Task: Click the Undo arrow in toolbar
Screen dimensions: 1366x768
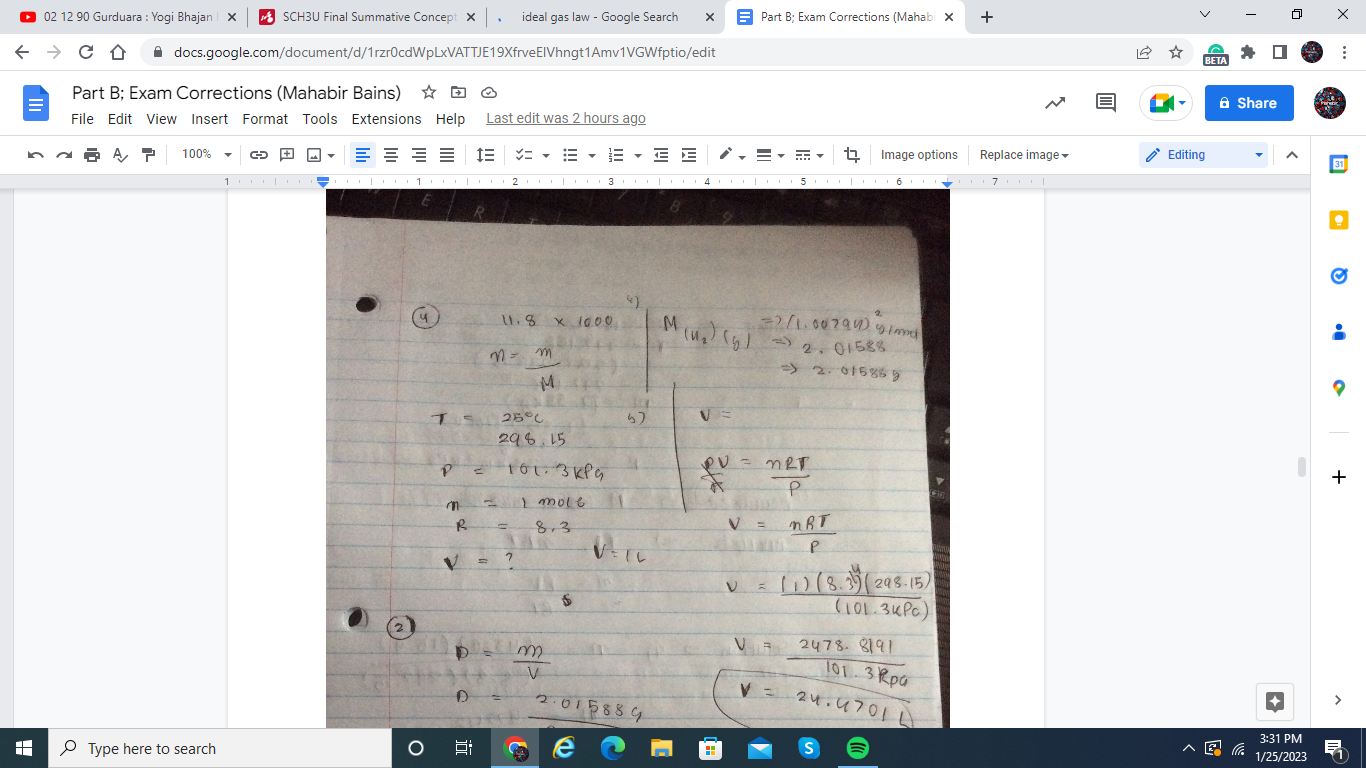Action: coord(36,155)
